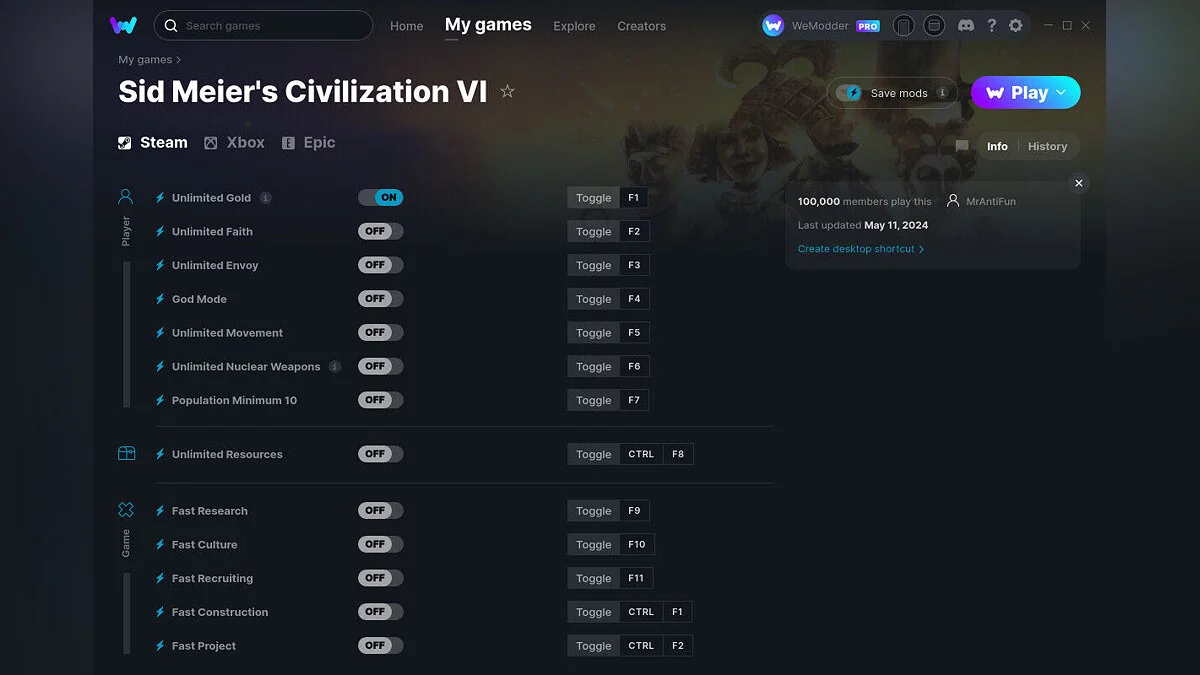The height and width of the screenshot is (675, 1200).
Task: Click the question mark help icon
Action: pos(991,25)
